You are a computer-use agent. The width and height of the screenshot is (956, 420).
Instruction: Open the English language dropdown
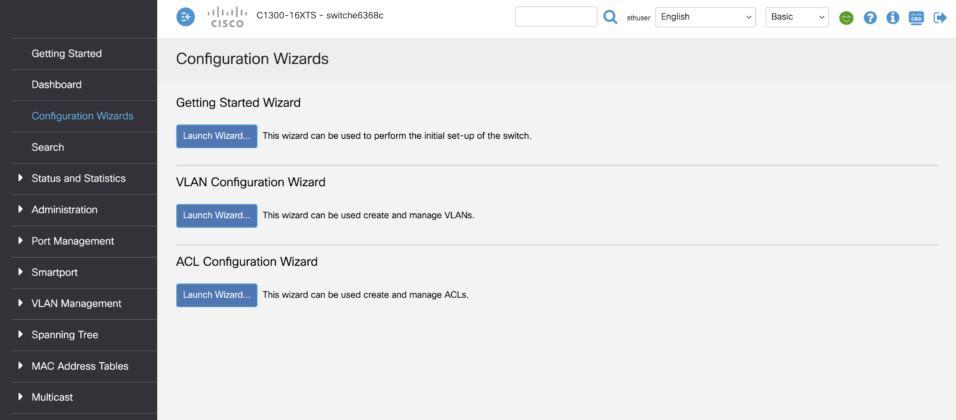tap(705, 17)
